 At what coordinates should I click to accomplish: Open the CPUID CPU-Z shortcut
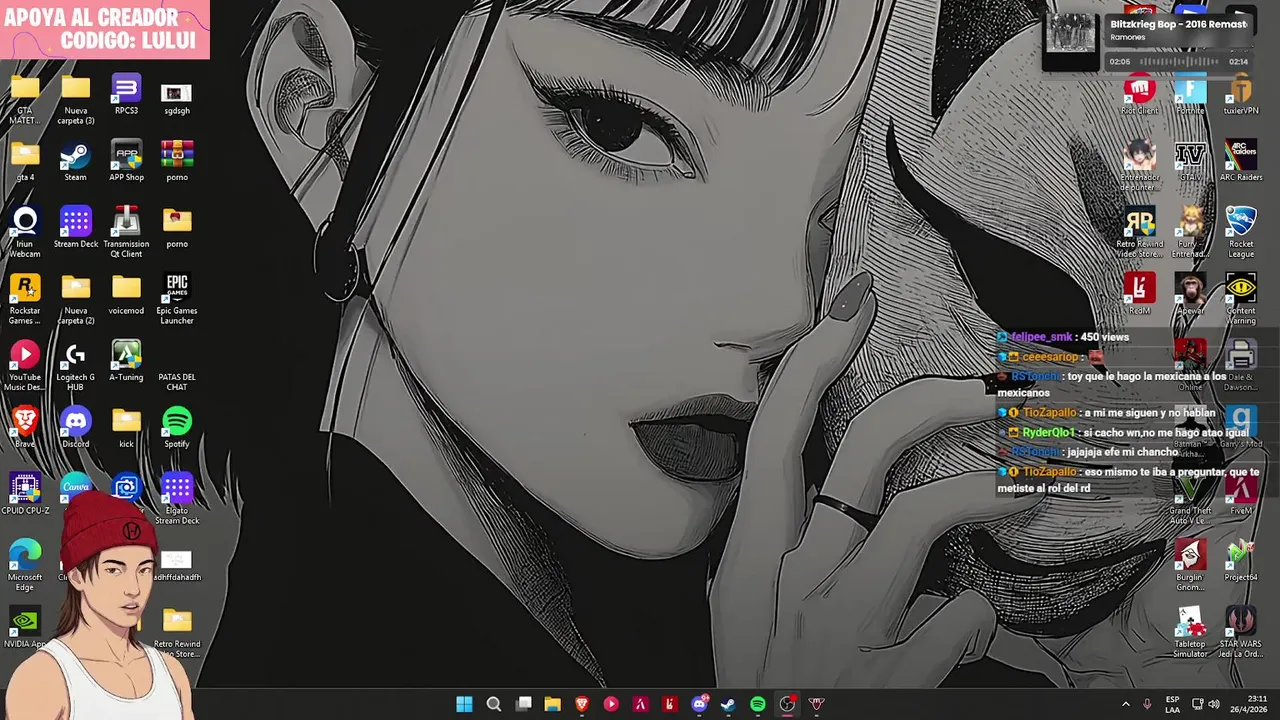(25, 496)
